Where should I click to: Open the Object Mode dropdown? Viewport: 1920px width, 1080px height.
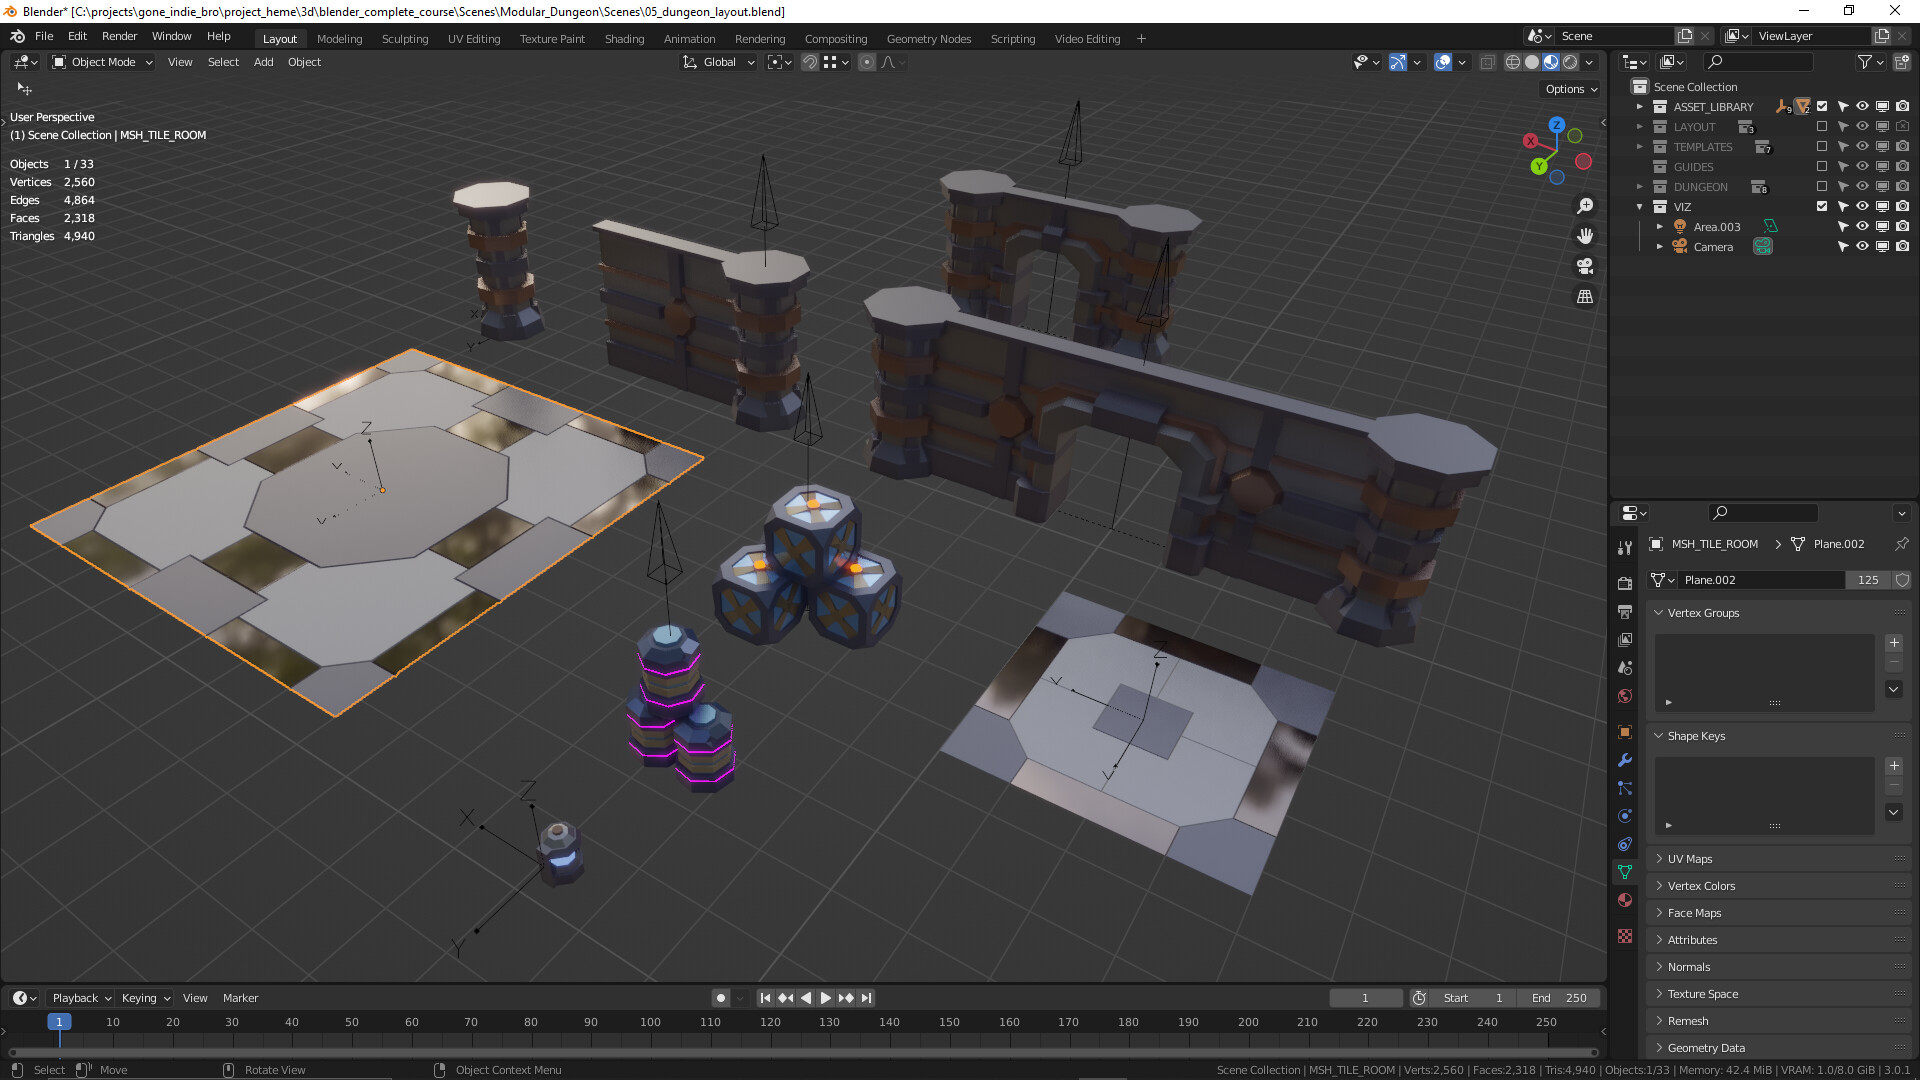click(100, 62)
